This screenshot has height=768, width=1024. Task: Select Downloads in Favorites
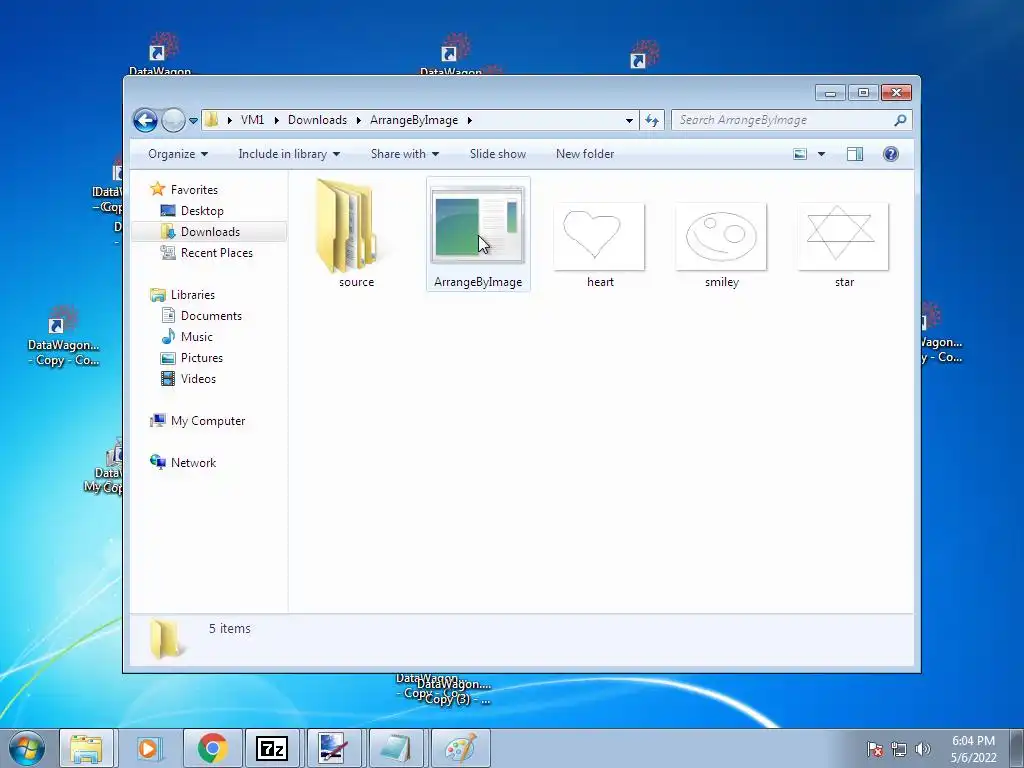(210, 232)
